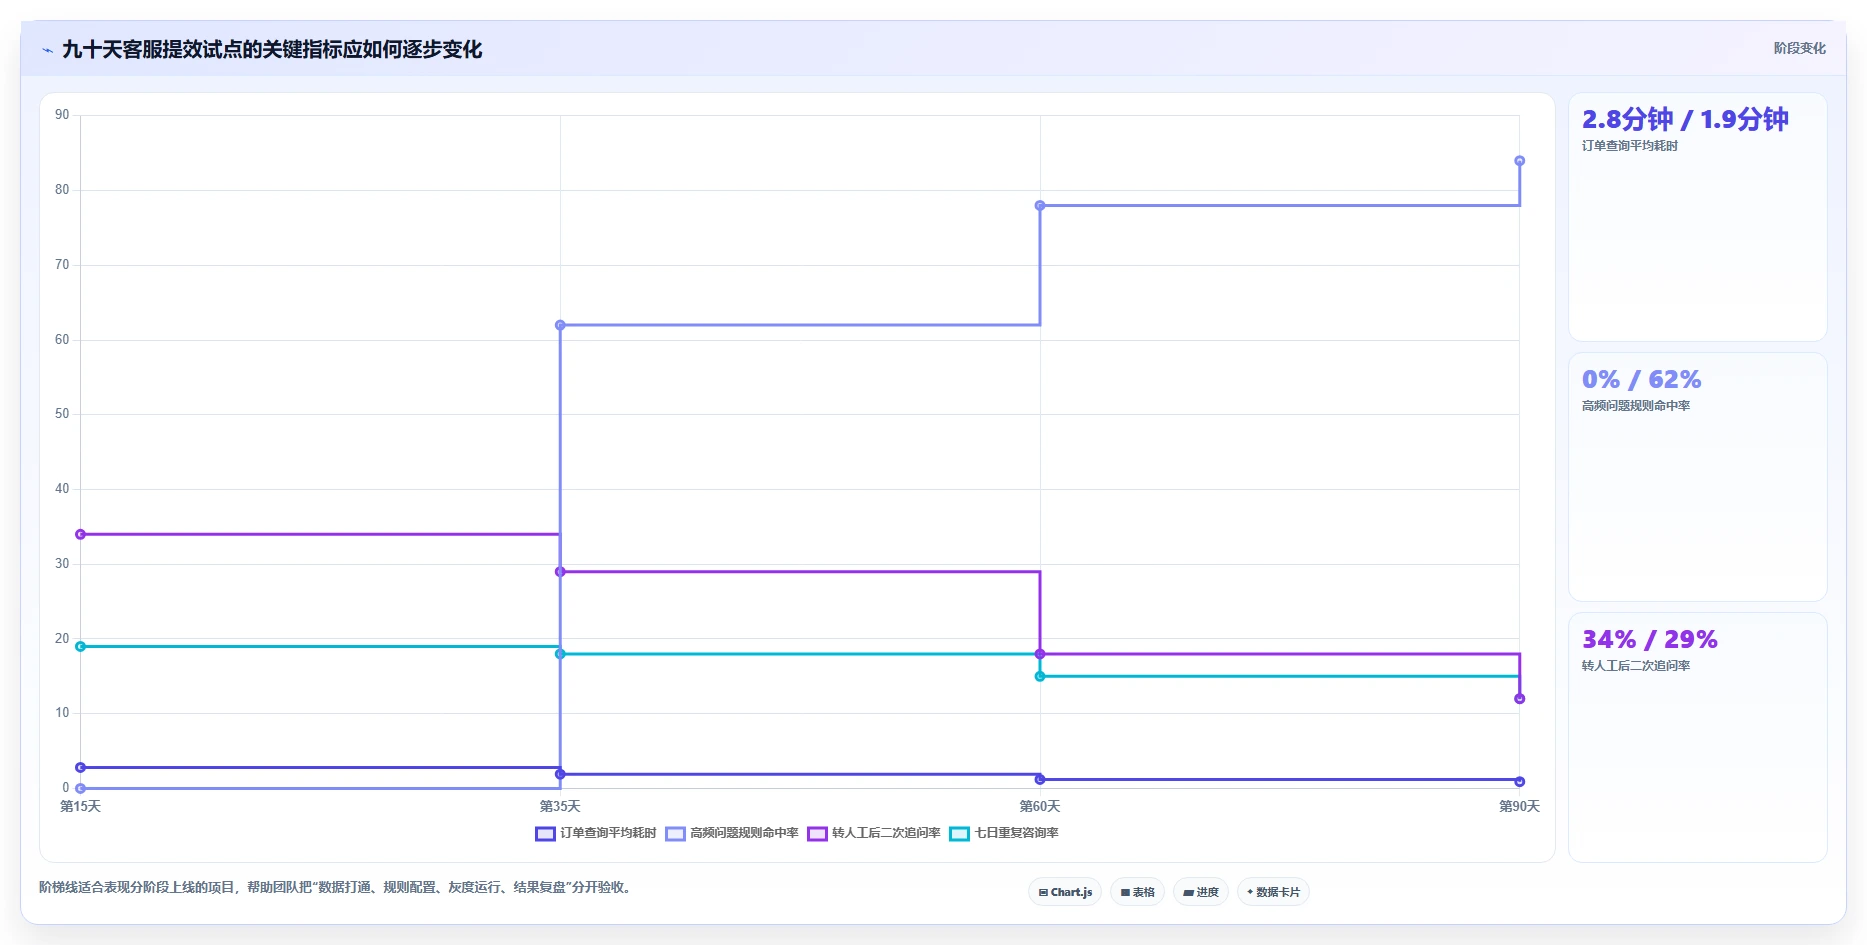Screen dimensions: 1867x945
Task: Click the 订单查询平均耗时 caption in the stat card
Action: point(1630,146)
